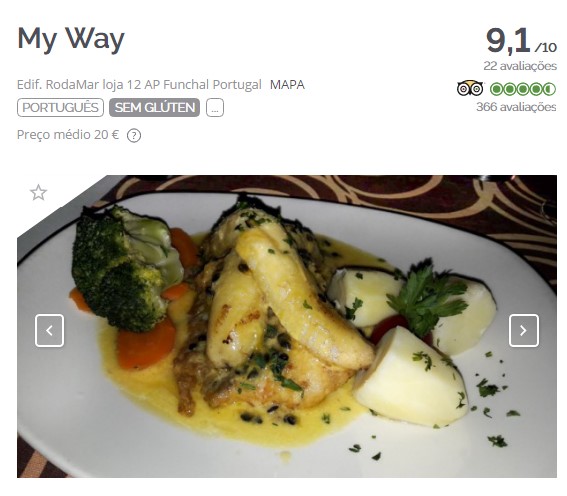Open the fish dish photo

point(287,326)
